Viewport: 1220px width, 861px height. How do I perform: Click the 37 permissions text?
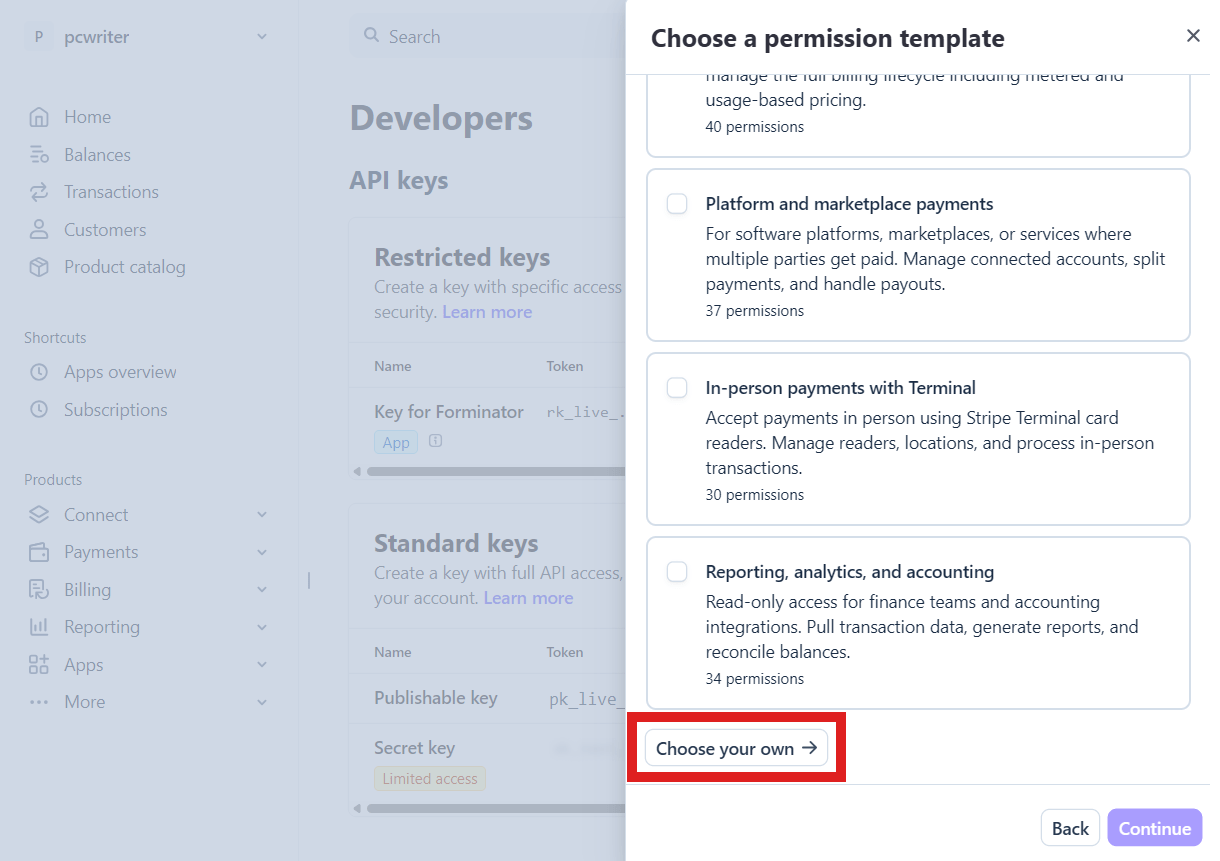click(x=755, y=311)
